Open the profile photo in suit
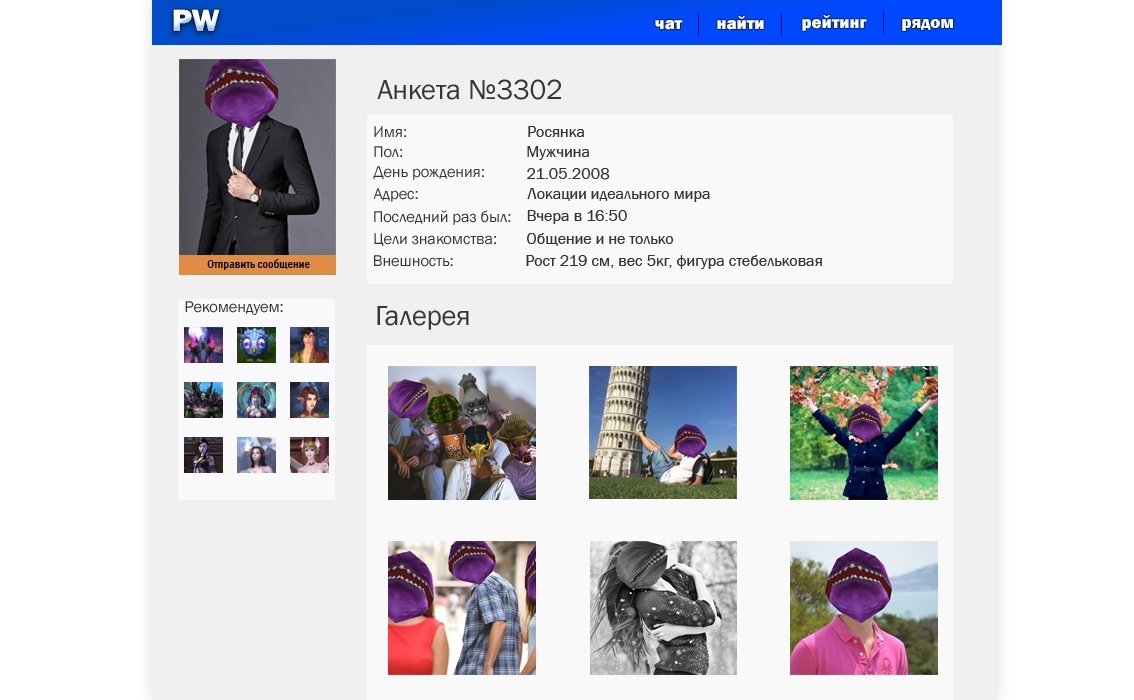This screenshot has width=1134, height=700. (x=257, y=156)
